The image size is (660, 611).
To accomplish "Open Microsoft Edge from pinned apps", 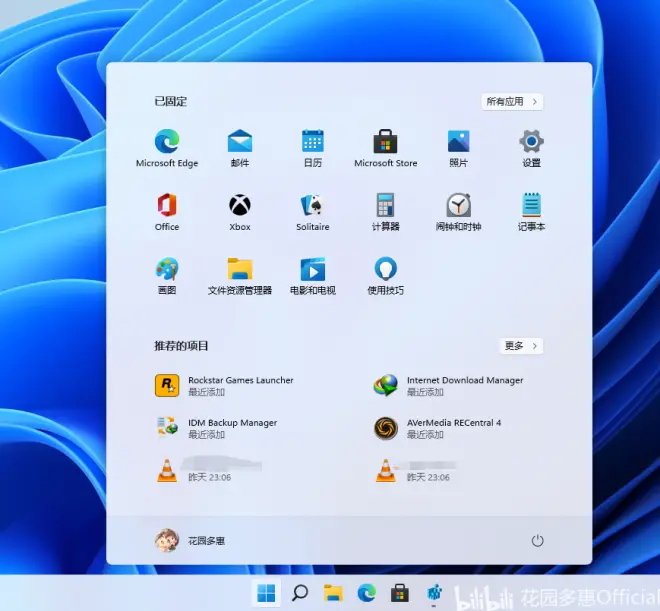I will click(167, 148).
